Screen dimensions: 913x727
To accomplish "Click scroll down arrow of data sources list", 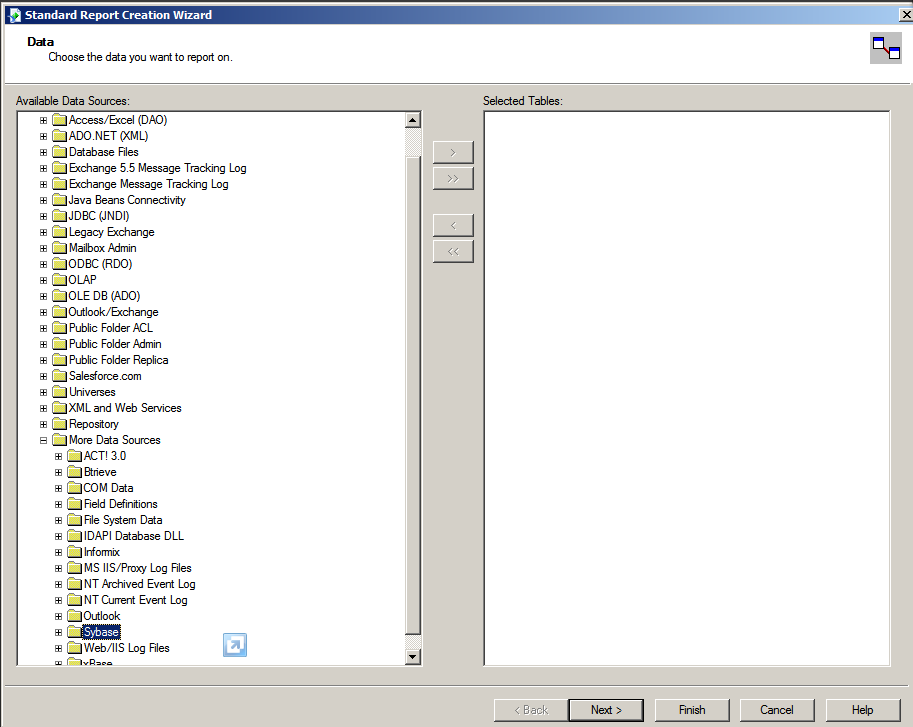I will 413,657.
